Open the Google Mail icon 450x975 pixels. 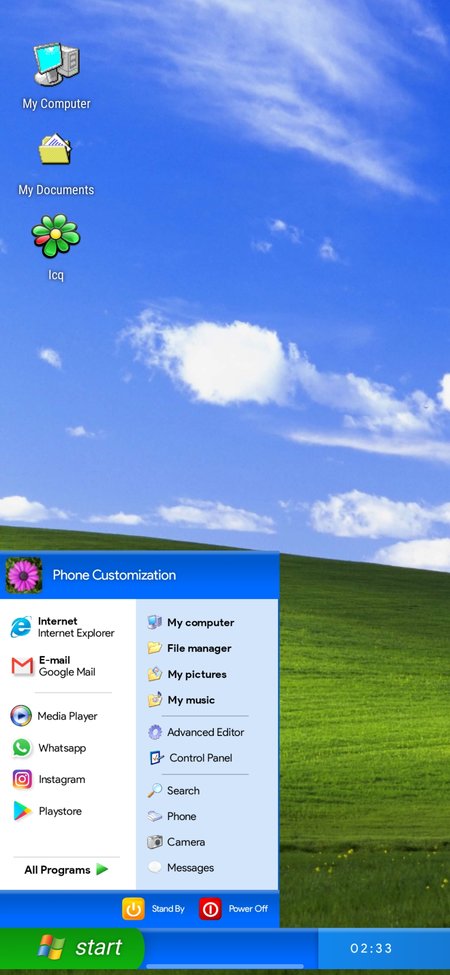coord(22,667)
